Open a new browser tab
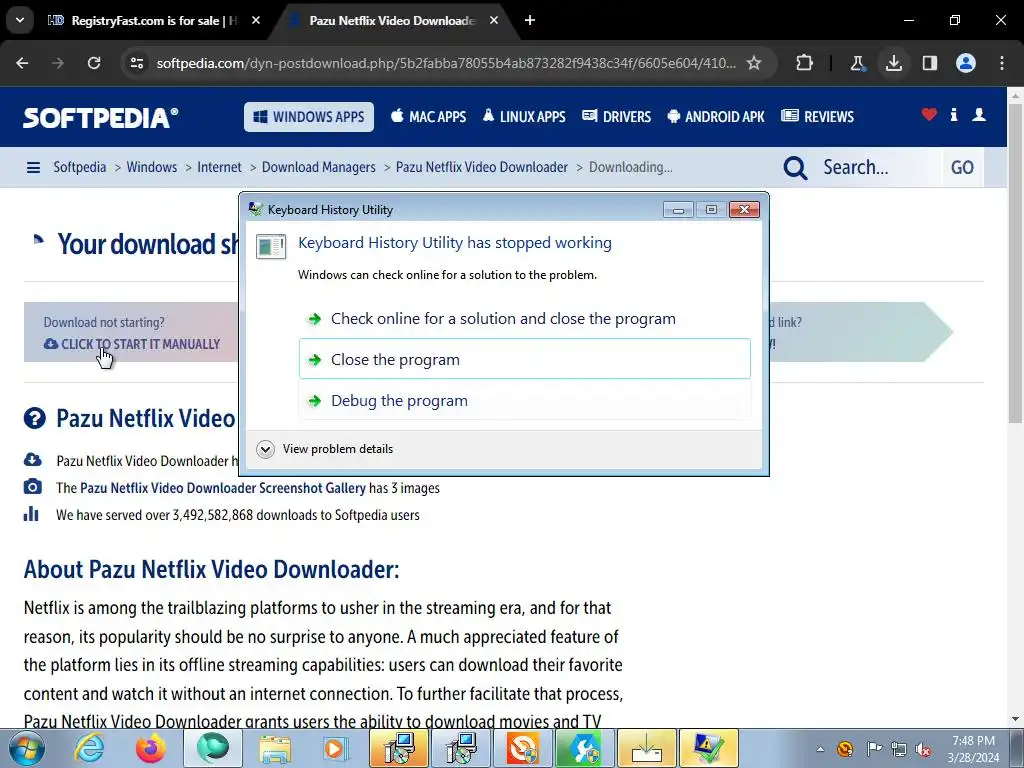 click(530, 20)
